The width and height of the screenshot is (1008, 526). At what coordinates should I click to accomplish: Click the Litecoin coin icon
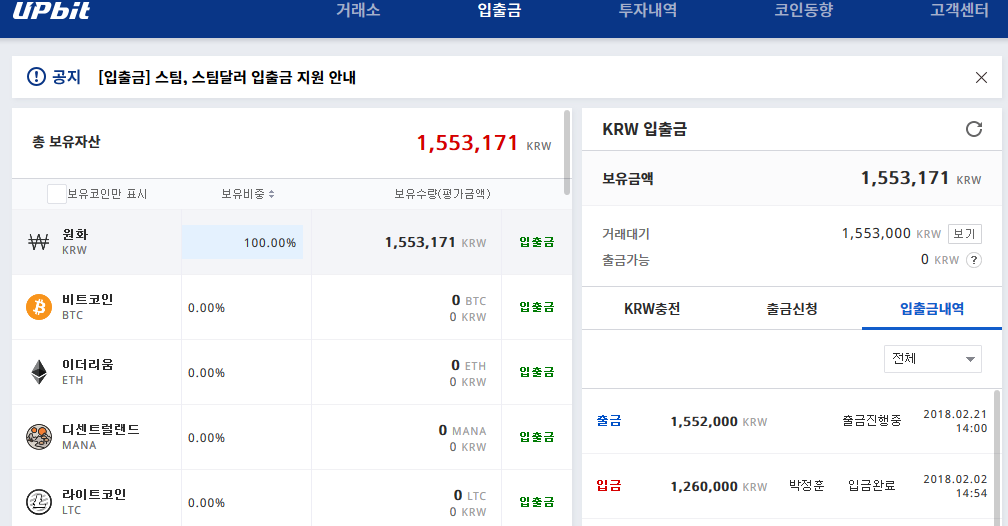[39, 501]
